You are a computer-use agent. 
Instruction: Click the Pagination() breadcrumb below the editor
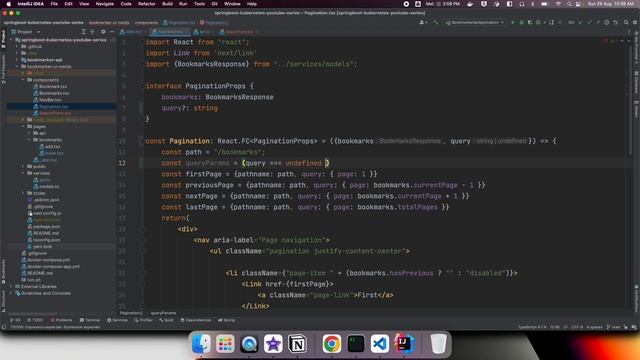131,313
